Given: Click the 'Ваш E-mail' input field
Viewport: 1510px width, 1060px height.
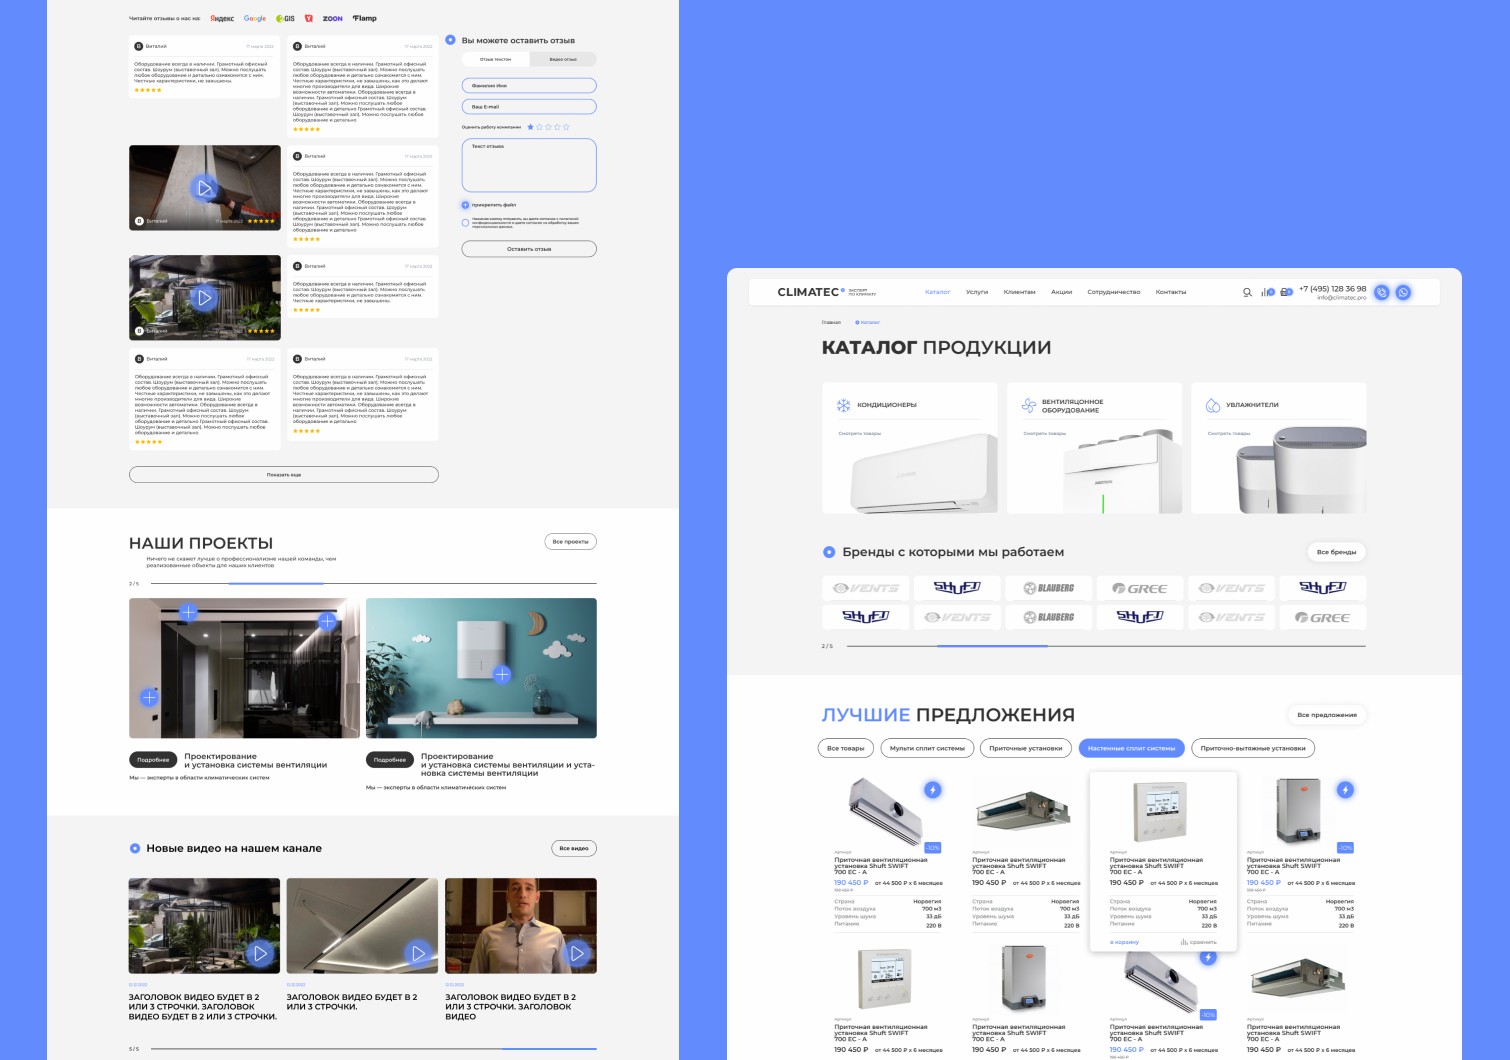Looking at the screenshot, I should (x=528, y=107).
